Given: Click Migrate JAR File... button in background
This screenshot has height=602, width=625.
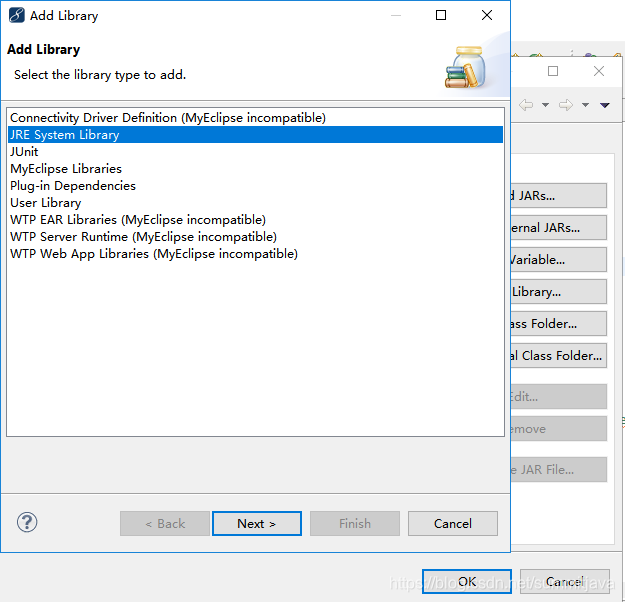Looking at the screenshot, I should [558, 470].
